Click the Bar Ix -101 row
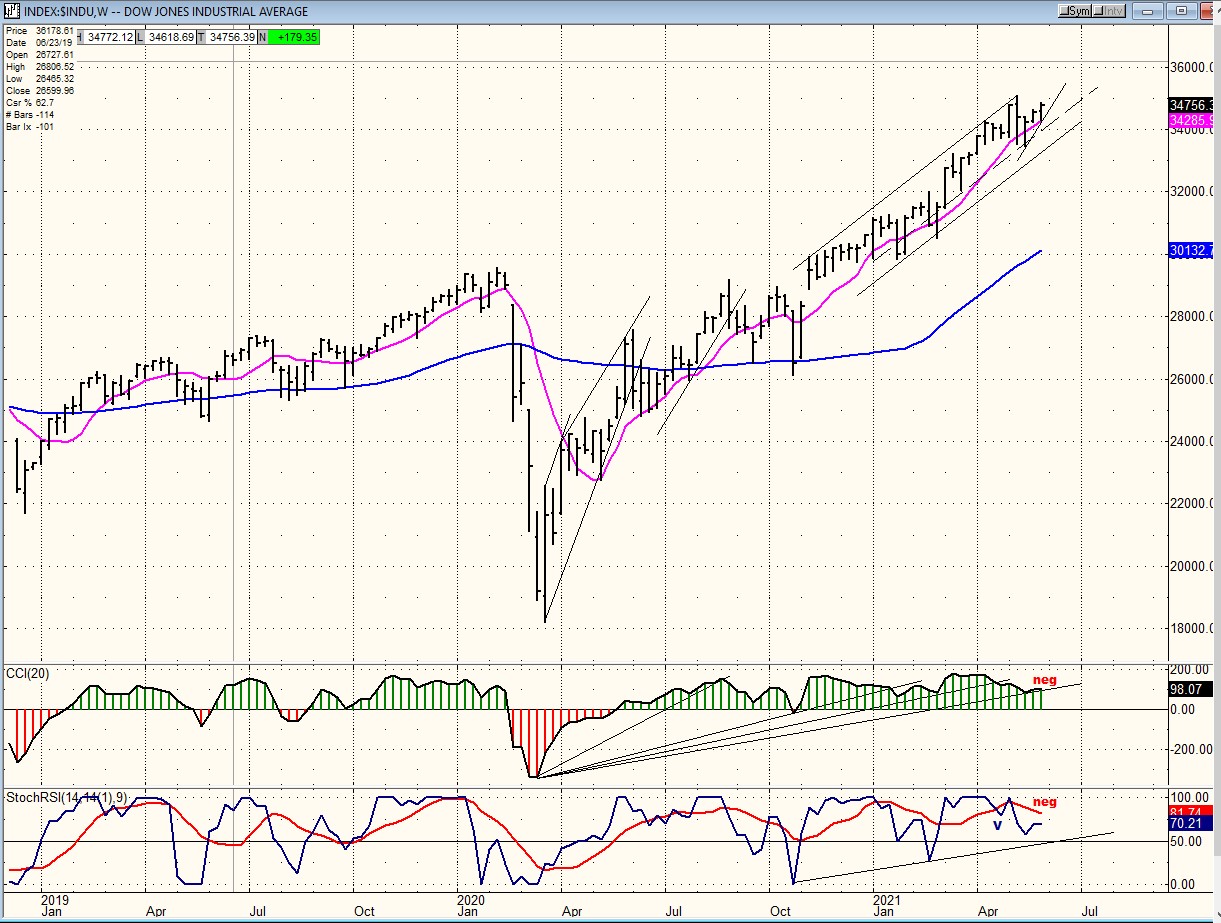 coord(30,127)
